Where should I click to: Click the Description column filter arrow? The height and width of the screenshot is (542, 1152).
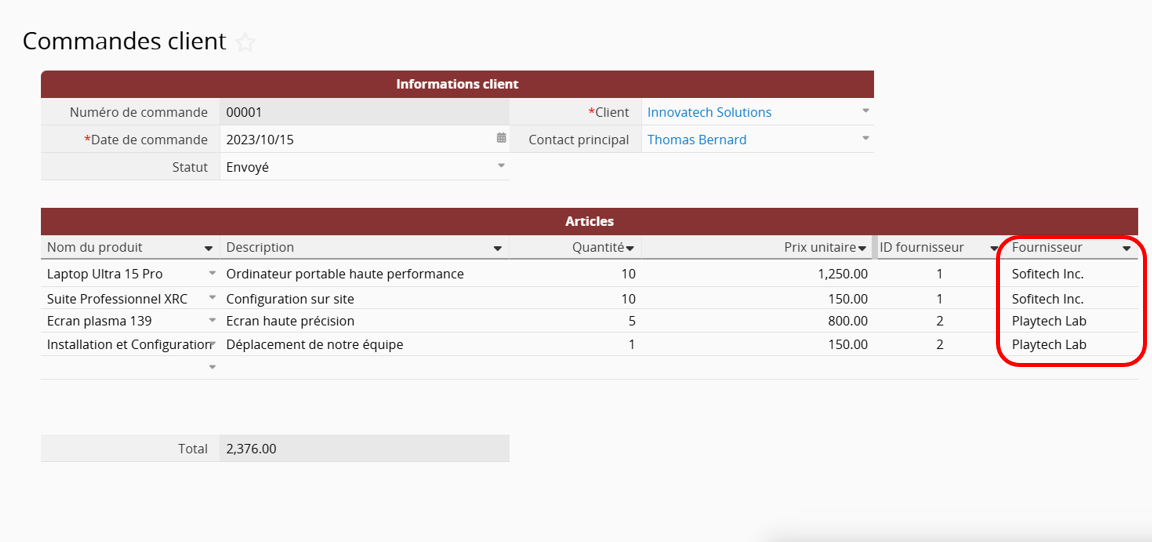pyautogui.click(x=497, y=248)
